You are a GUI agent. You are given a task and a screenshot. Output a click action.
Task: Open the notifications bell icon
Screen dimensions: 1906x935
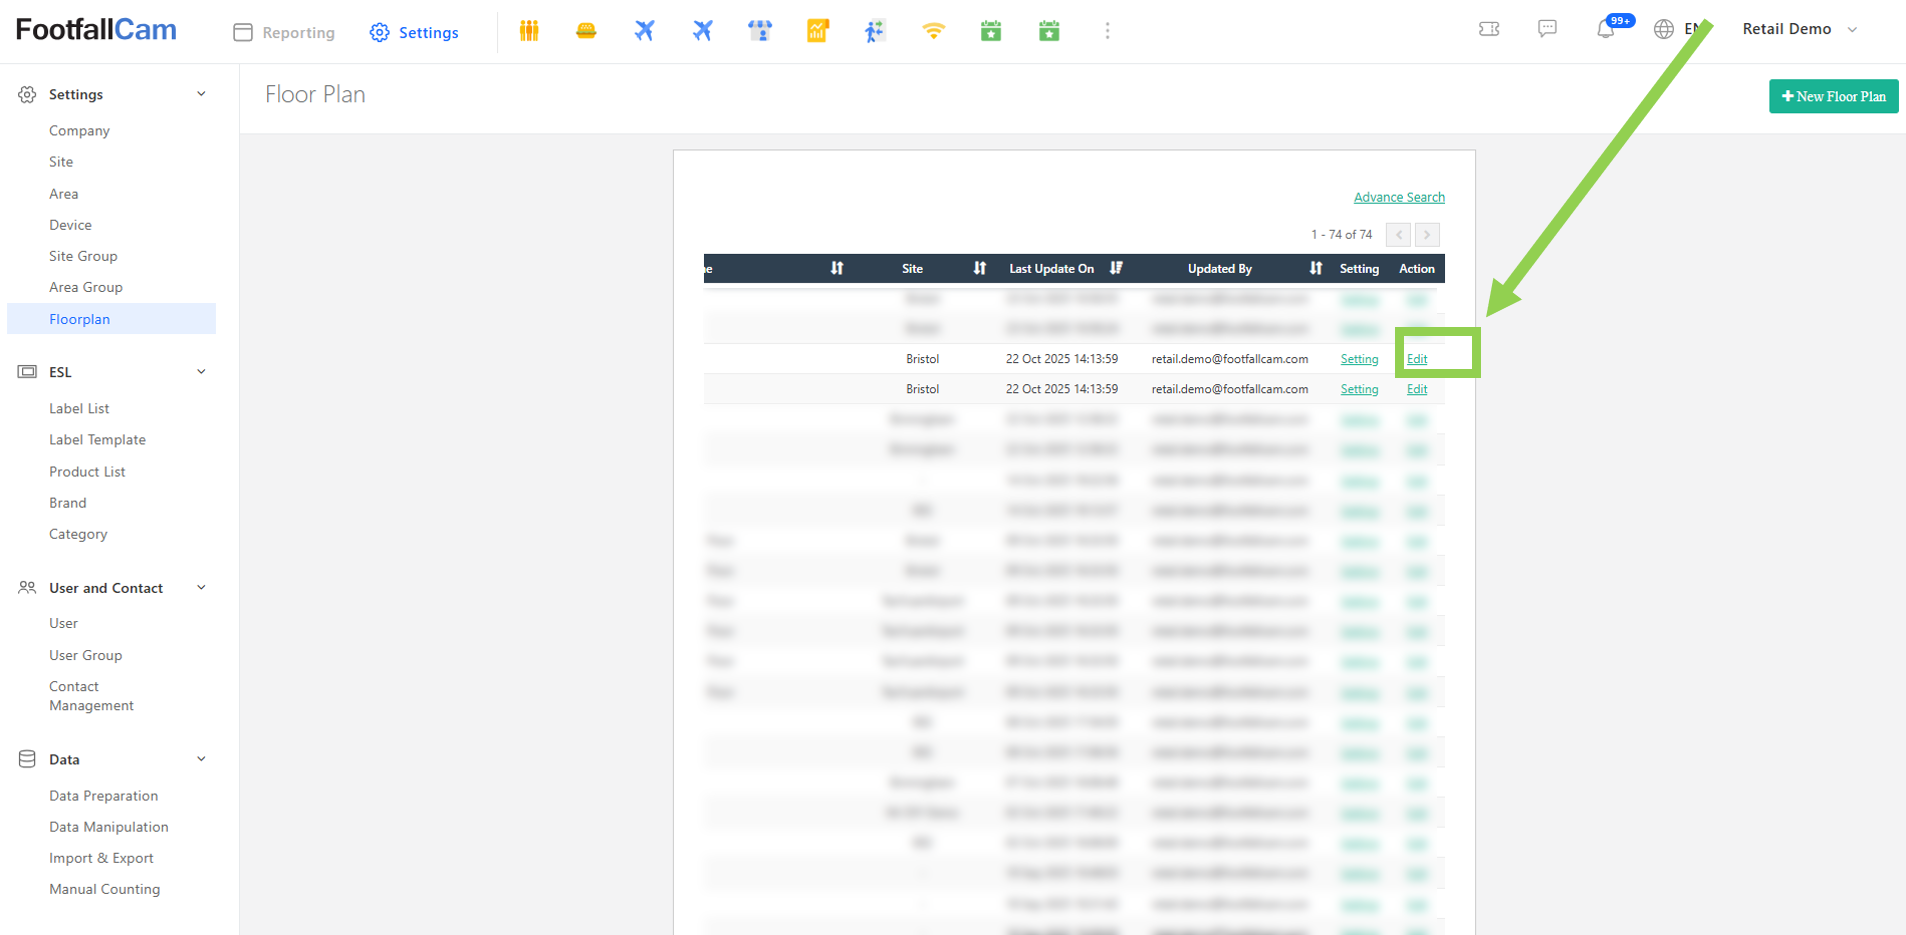[1605, 29]
